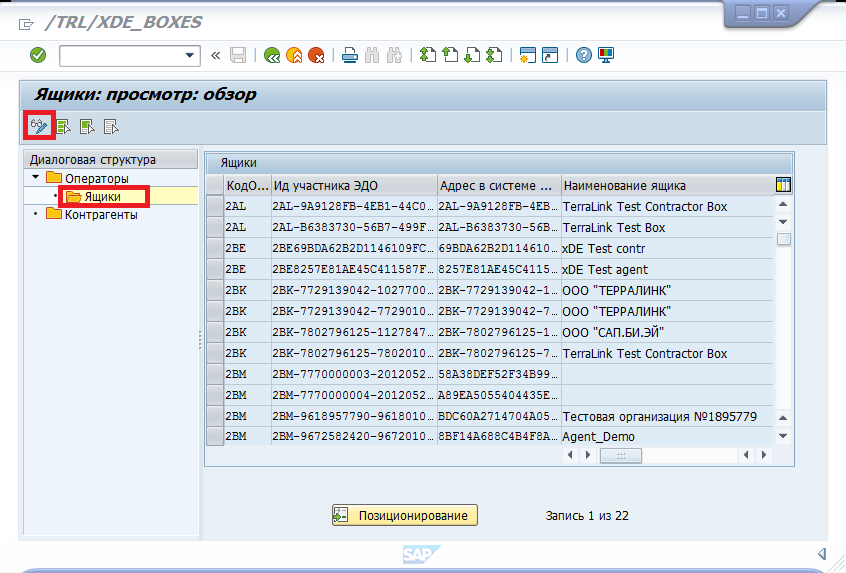Select the Контрагенты folder in tree
The image size is (846, 573).
click(x=101, y=214)
